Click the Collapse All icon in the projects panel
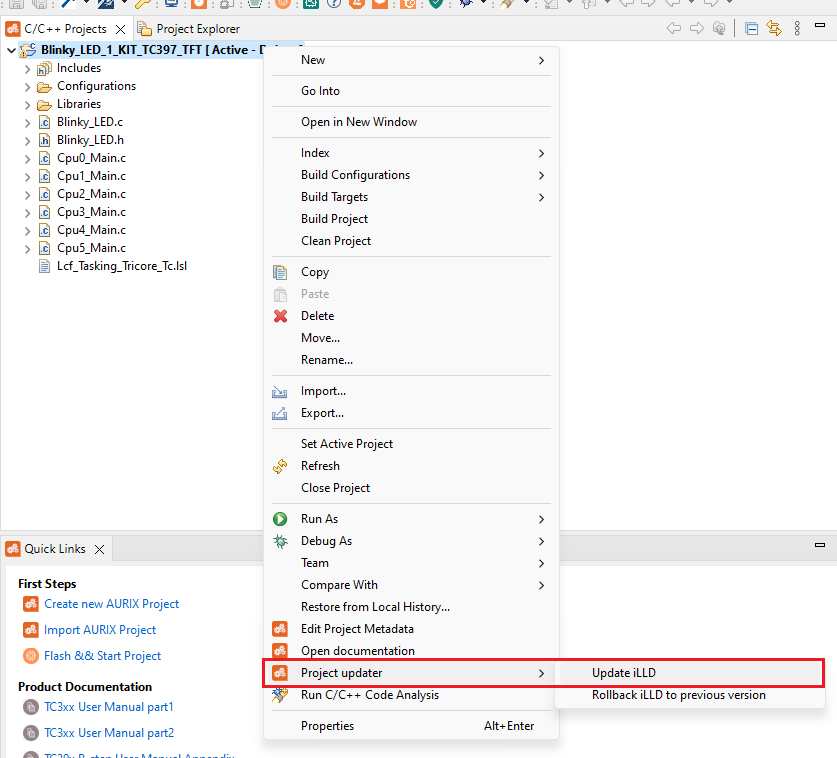This screenshot has height=758, width=837. pyautogui.click(x=752, y=29)
